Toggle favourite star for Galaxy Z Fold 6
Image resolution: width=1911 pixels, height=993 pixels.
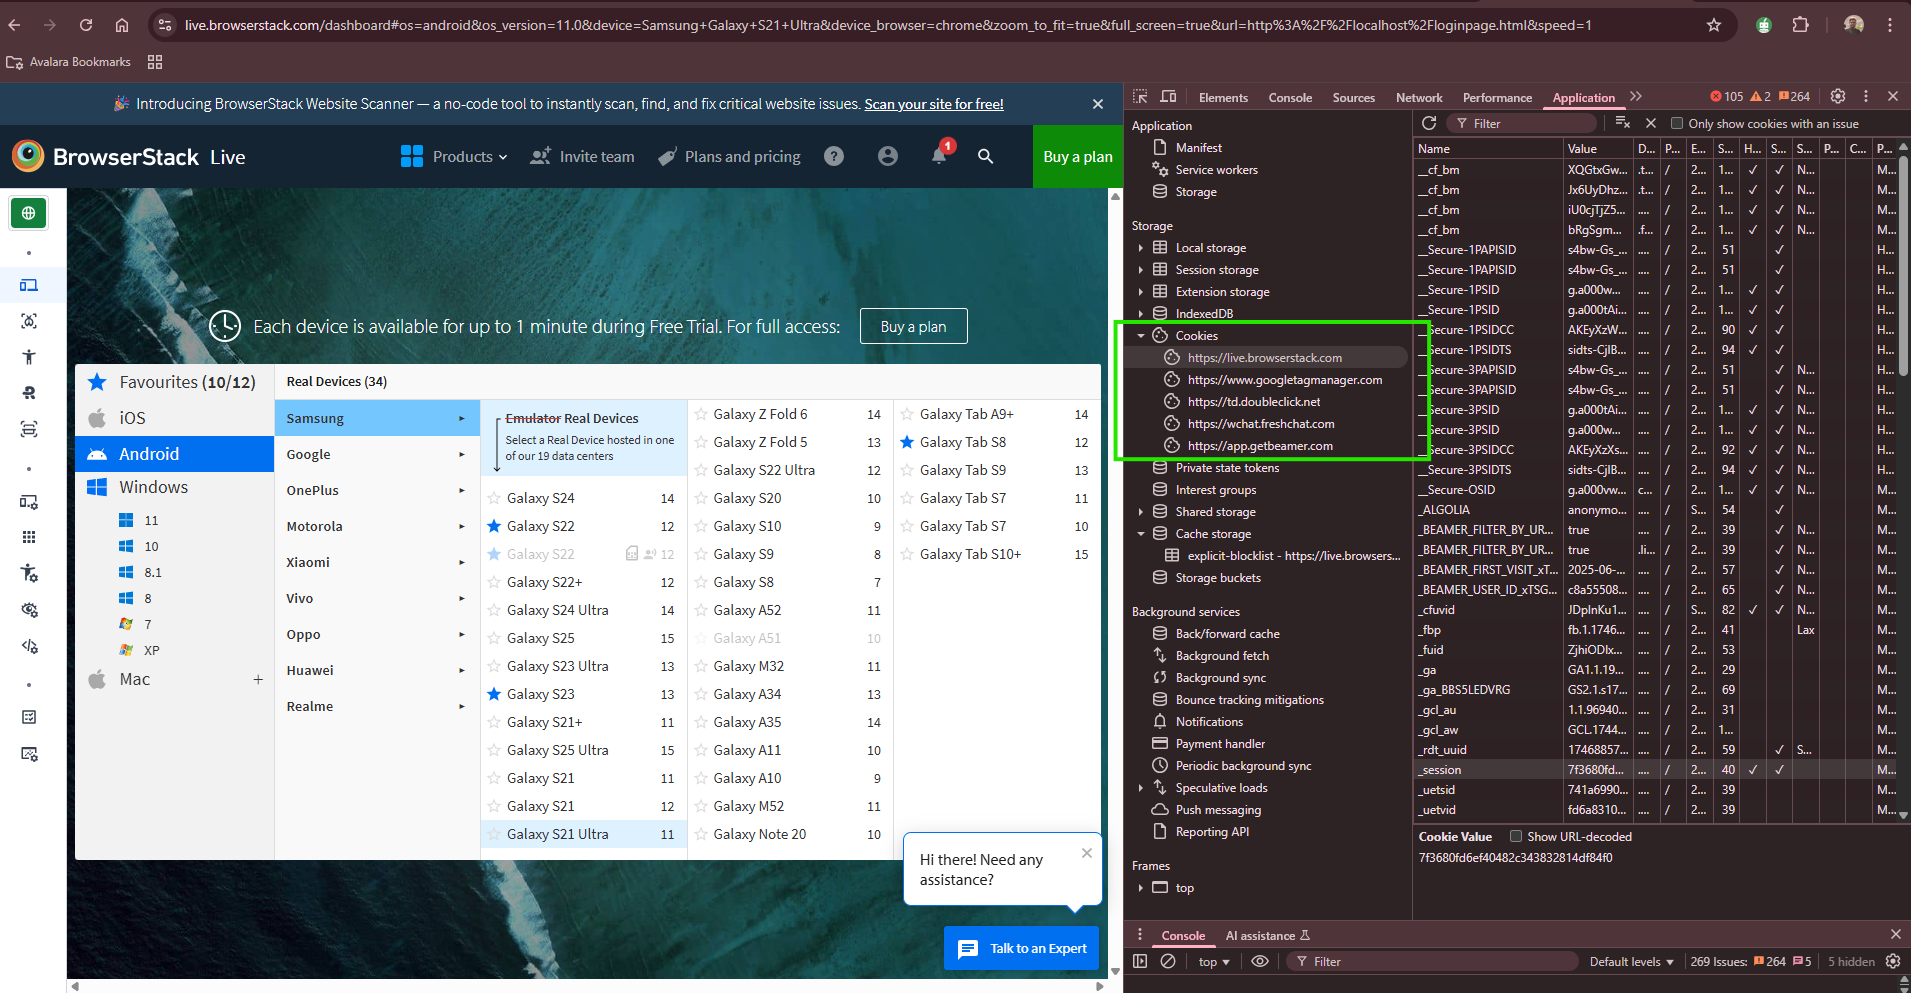pos(700,414)
